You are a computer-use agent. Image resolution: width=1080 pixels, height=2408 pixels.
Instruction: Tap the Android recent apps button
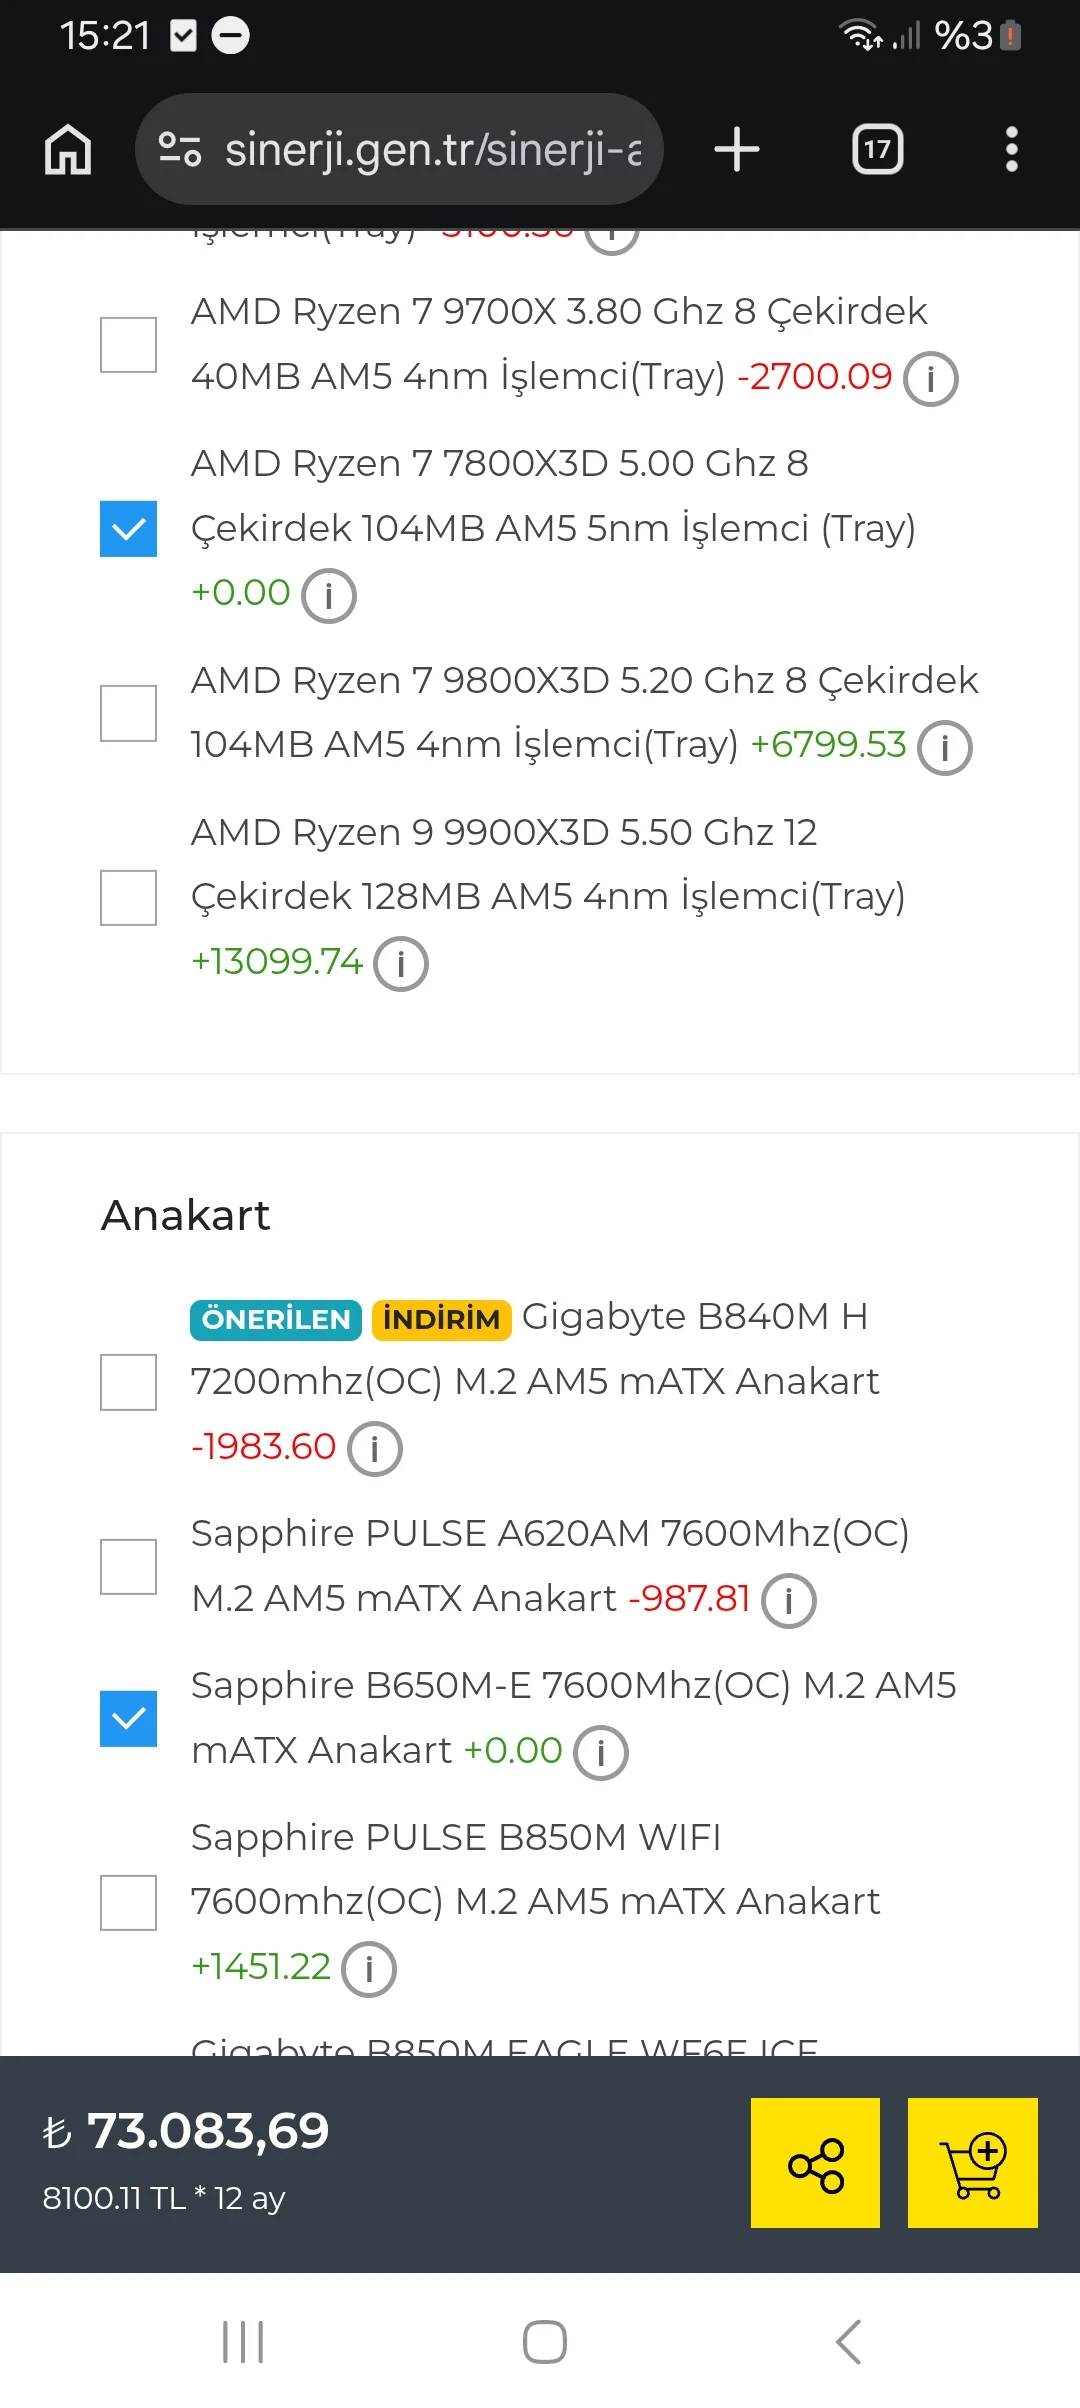243,2341
